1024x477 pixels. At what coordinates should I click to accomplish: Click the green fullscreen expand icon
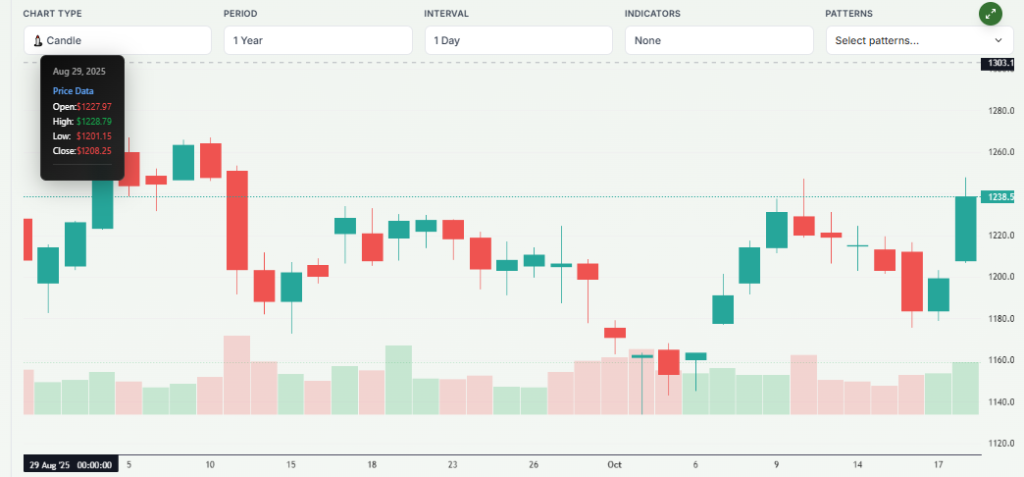coord(991,14)
